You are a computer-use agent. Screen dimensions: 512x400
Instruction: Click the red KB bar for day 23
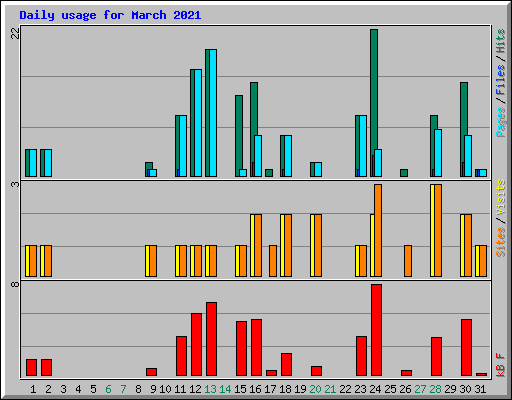[x=361, y=356]
